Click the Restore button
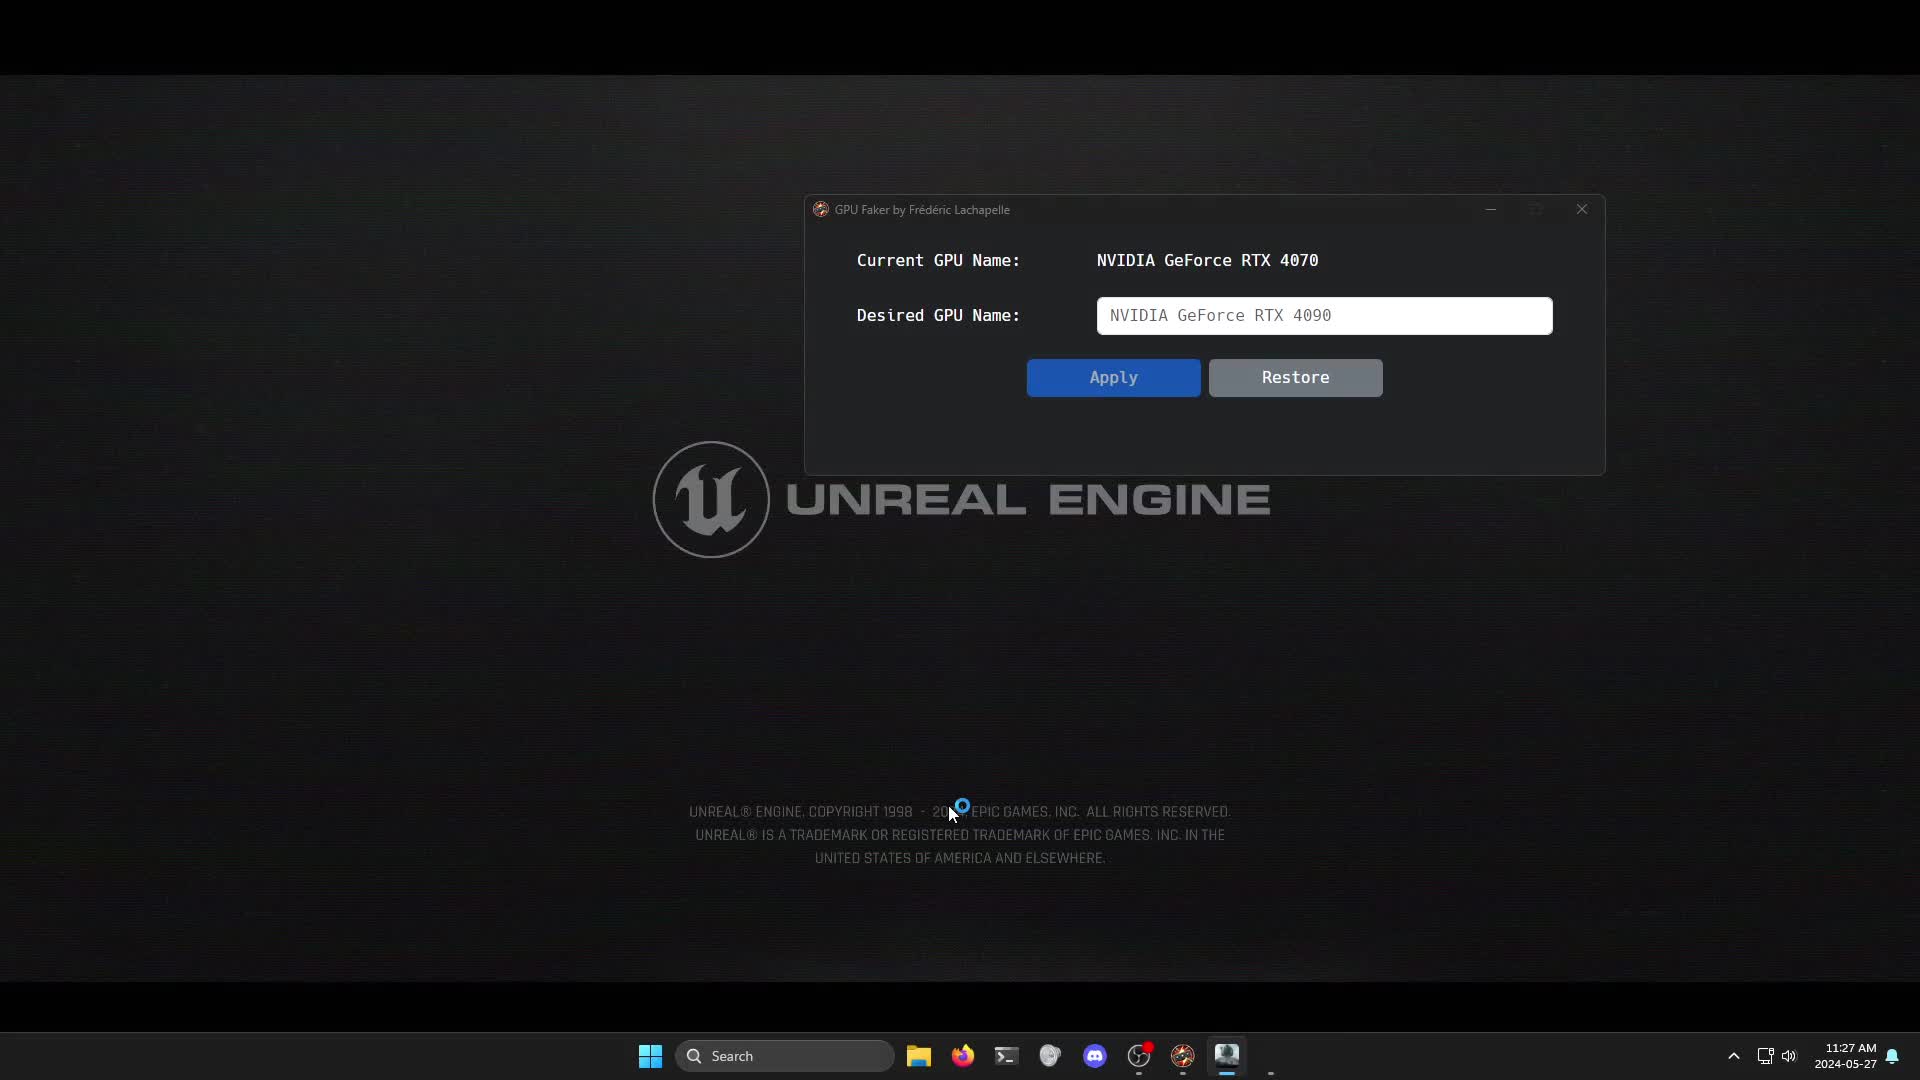Image resolution: width=1920 pixels, height=1080 pixels. pyautogui.click(x=1295, y=378)
